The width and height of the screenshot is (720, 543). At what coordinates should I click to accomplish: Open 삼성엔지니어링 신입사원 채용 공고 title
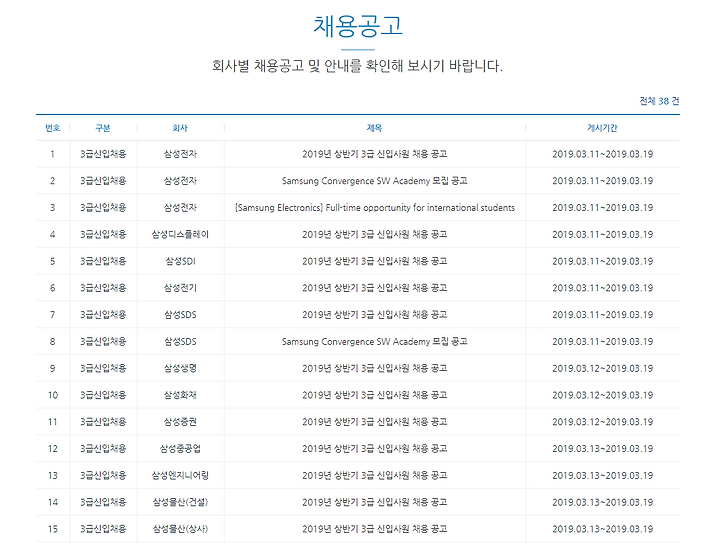(374, 476)
